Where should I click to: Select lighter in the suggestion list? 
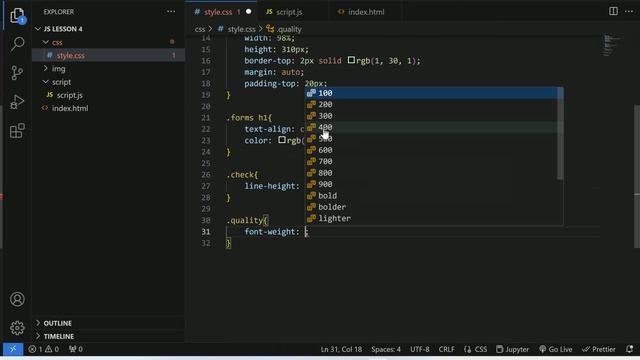(x=431, y=219)
